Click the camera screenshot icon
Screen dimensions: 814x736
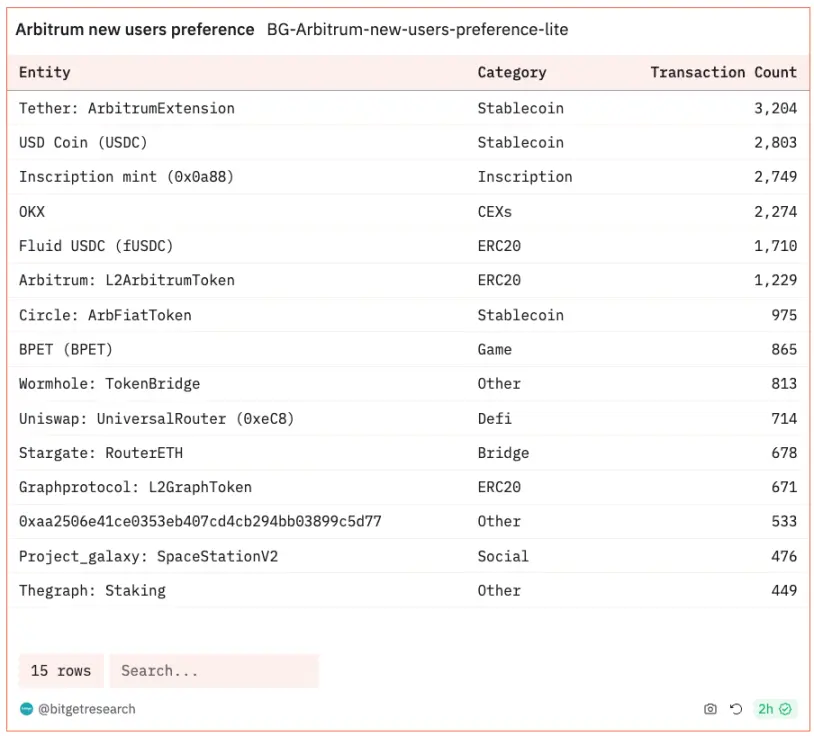point(710,709)
